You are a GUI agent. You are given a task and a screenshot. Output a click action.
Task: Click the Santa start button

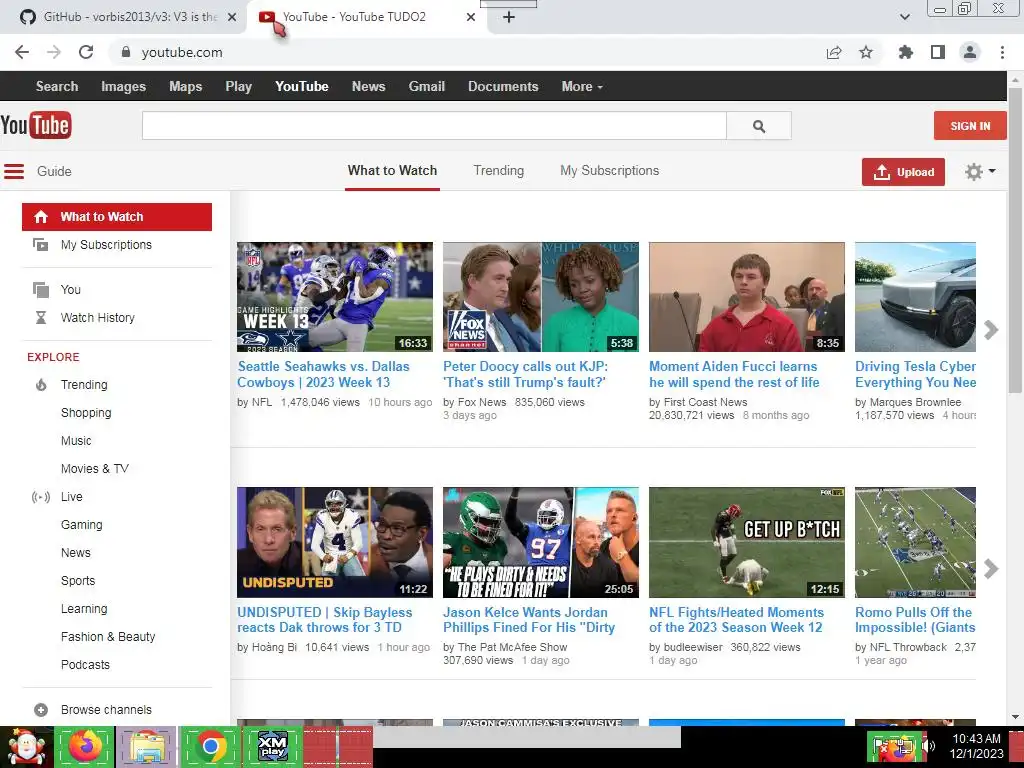click(x=26, y=747)
